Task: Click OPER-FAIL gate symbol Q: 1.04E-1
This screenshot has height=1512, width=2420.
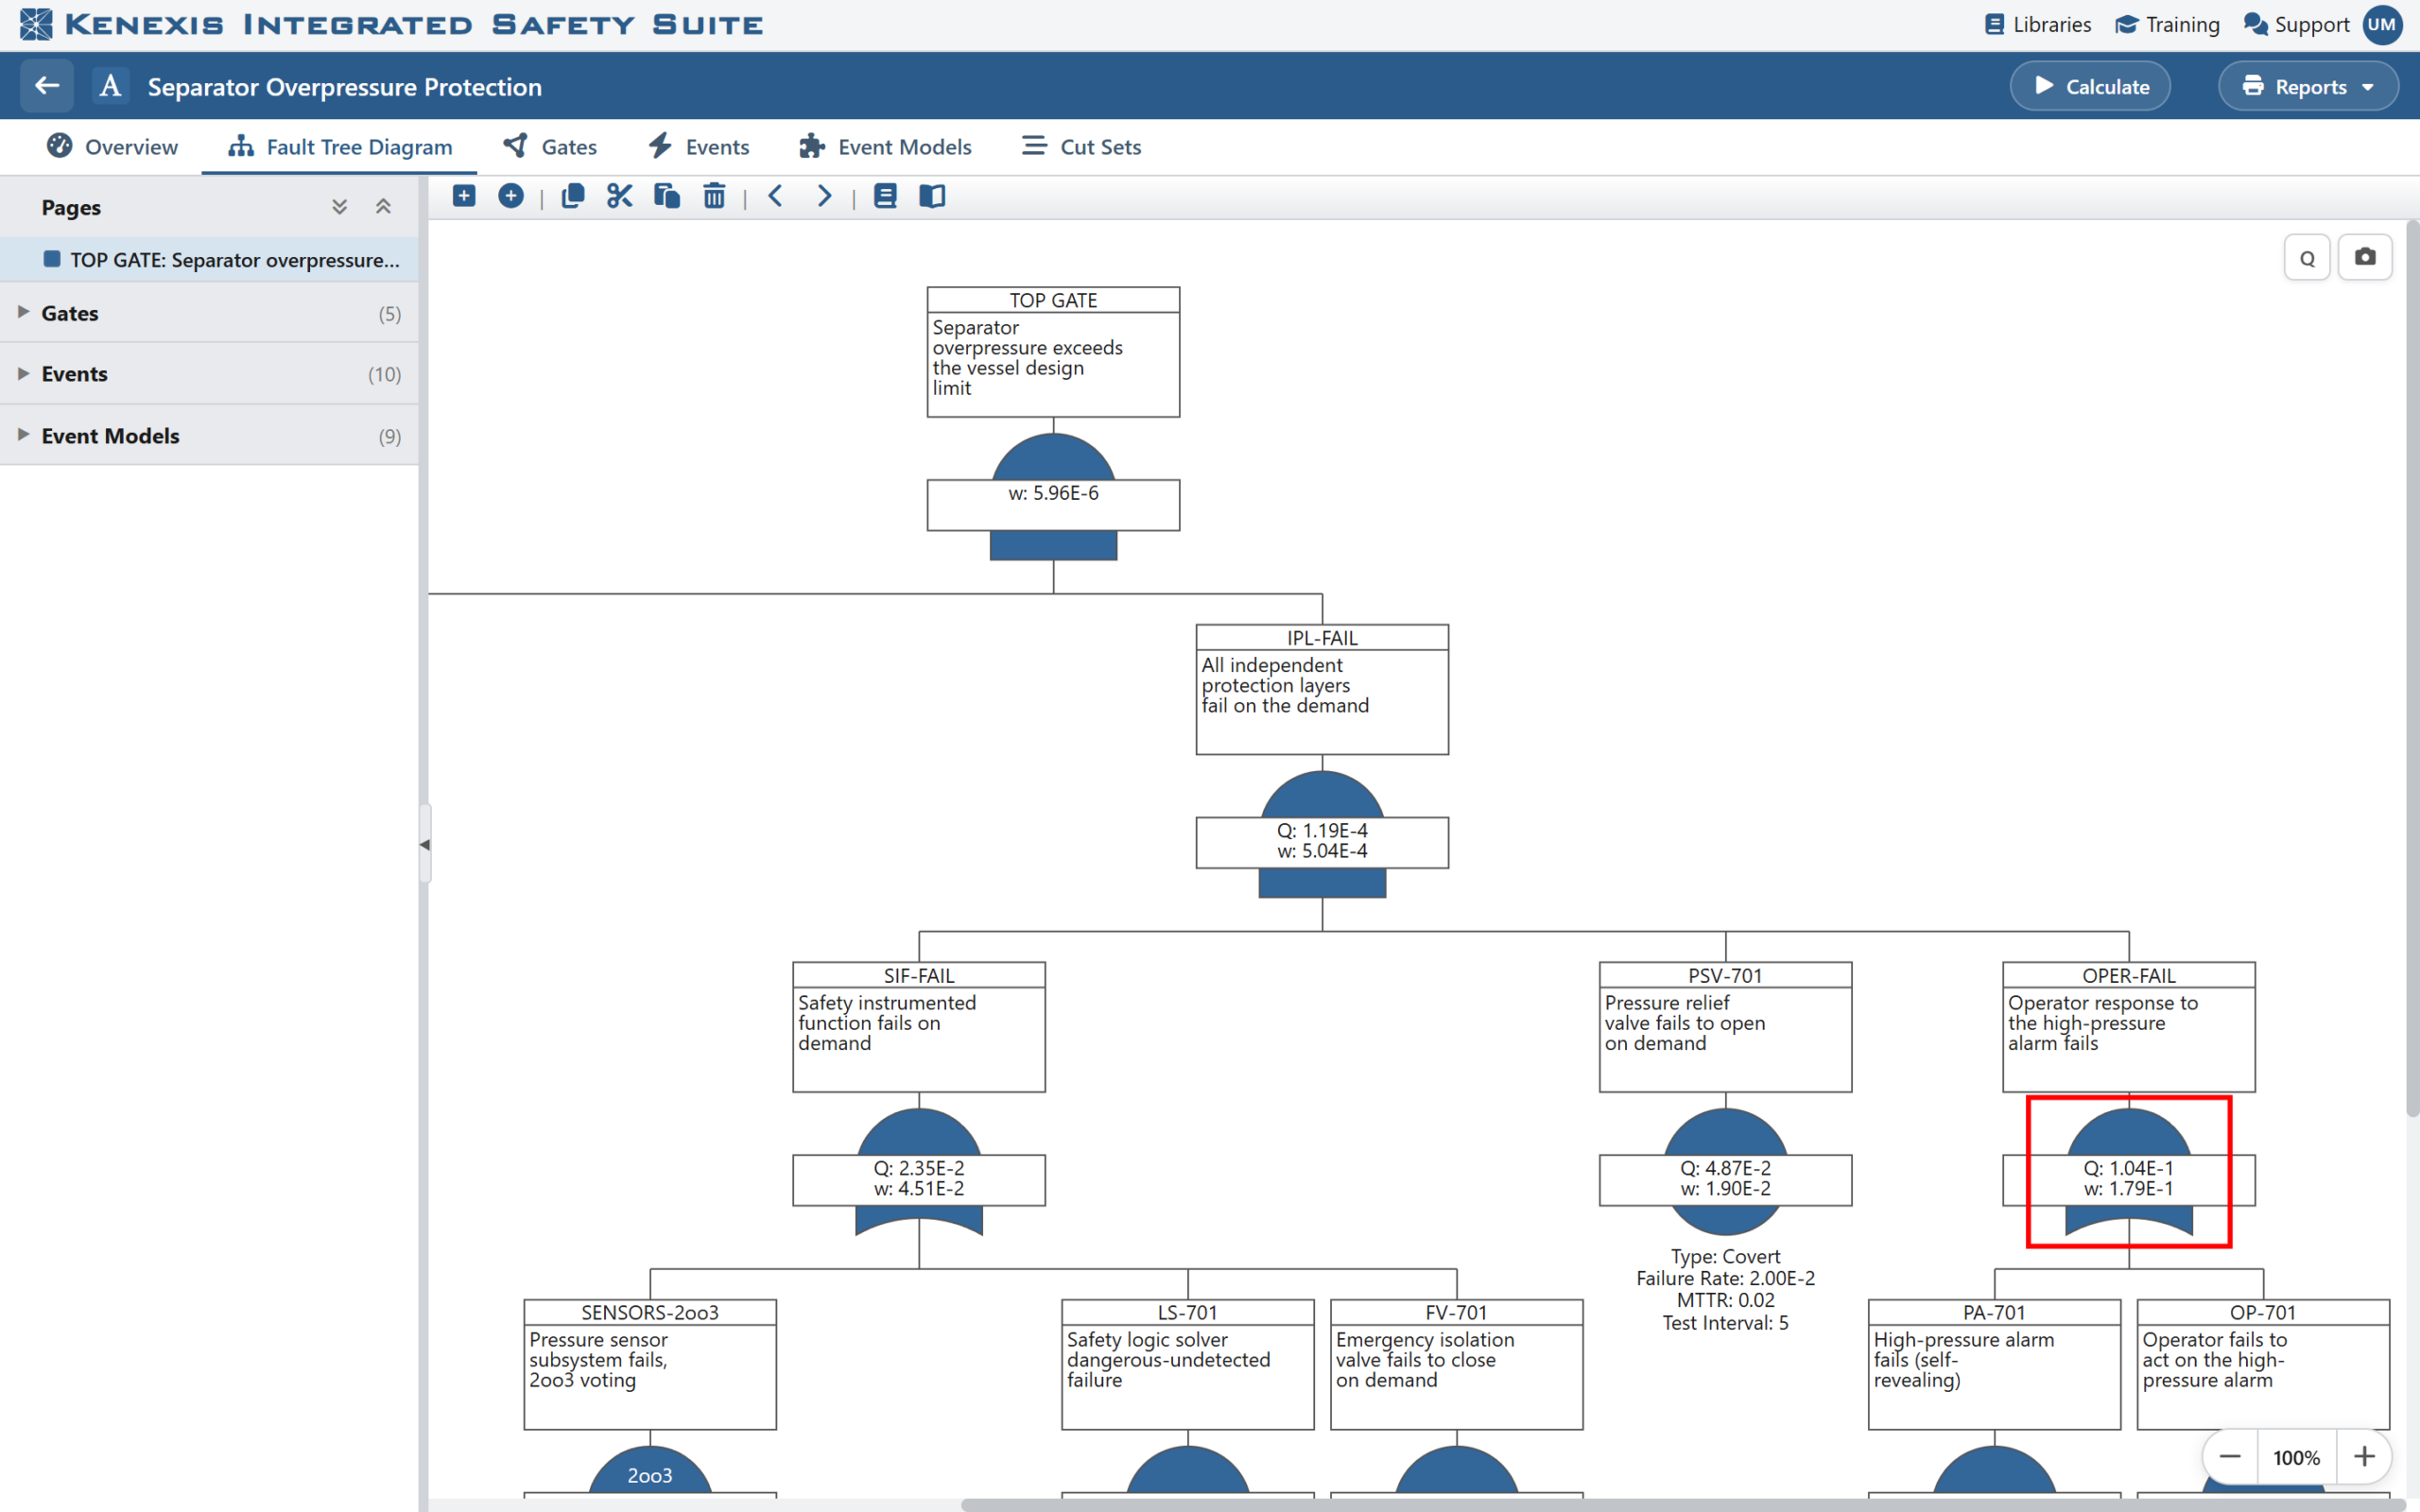Action: click(x=2128, y=1173)
